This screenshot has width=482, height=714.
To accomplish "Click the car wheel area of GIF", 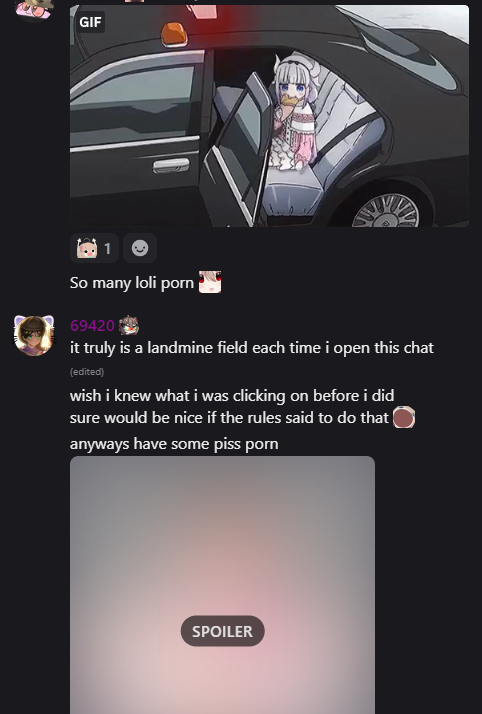I will pyautogui.click(x=386, y=210).
